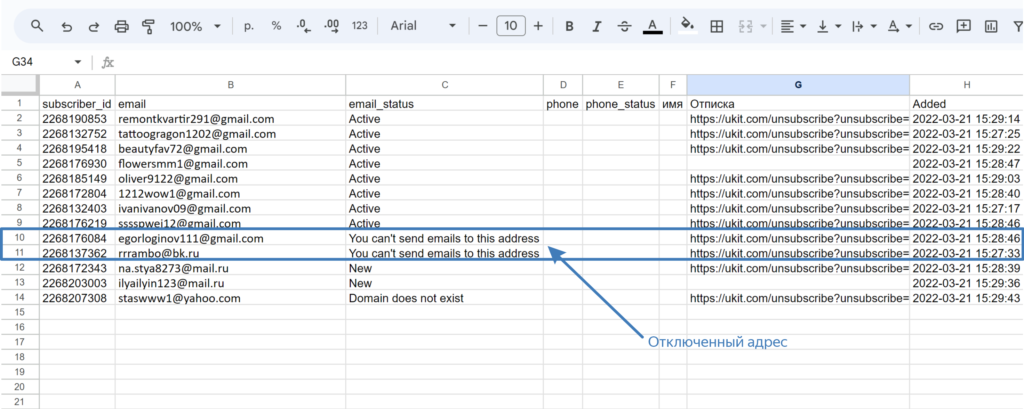Open the borders tool

coord(716,26)
